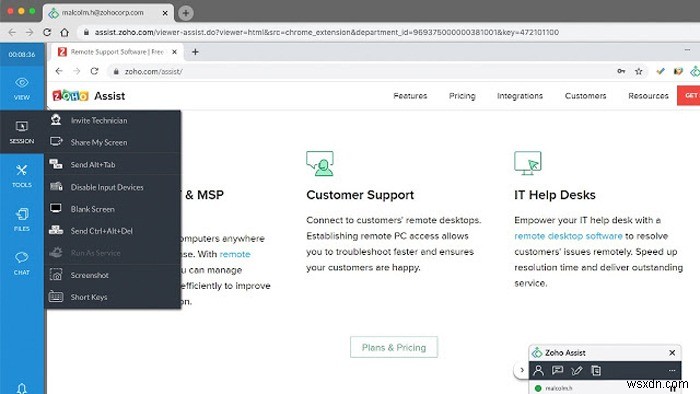This screenshot has height=394, width=700.
Task: Click the Customer Support heading
Action: tap(360, 195)
